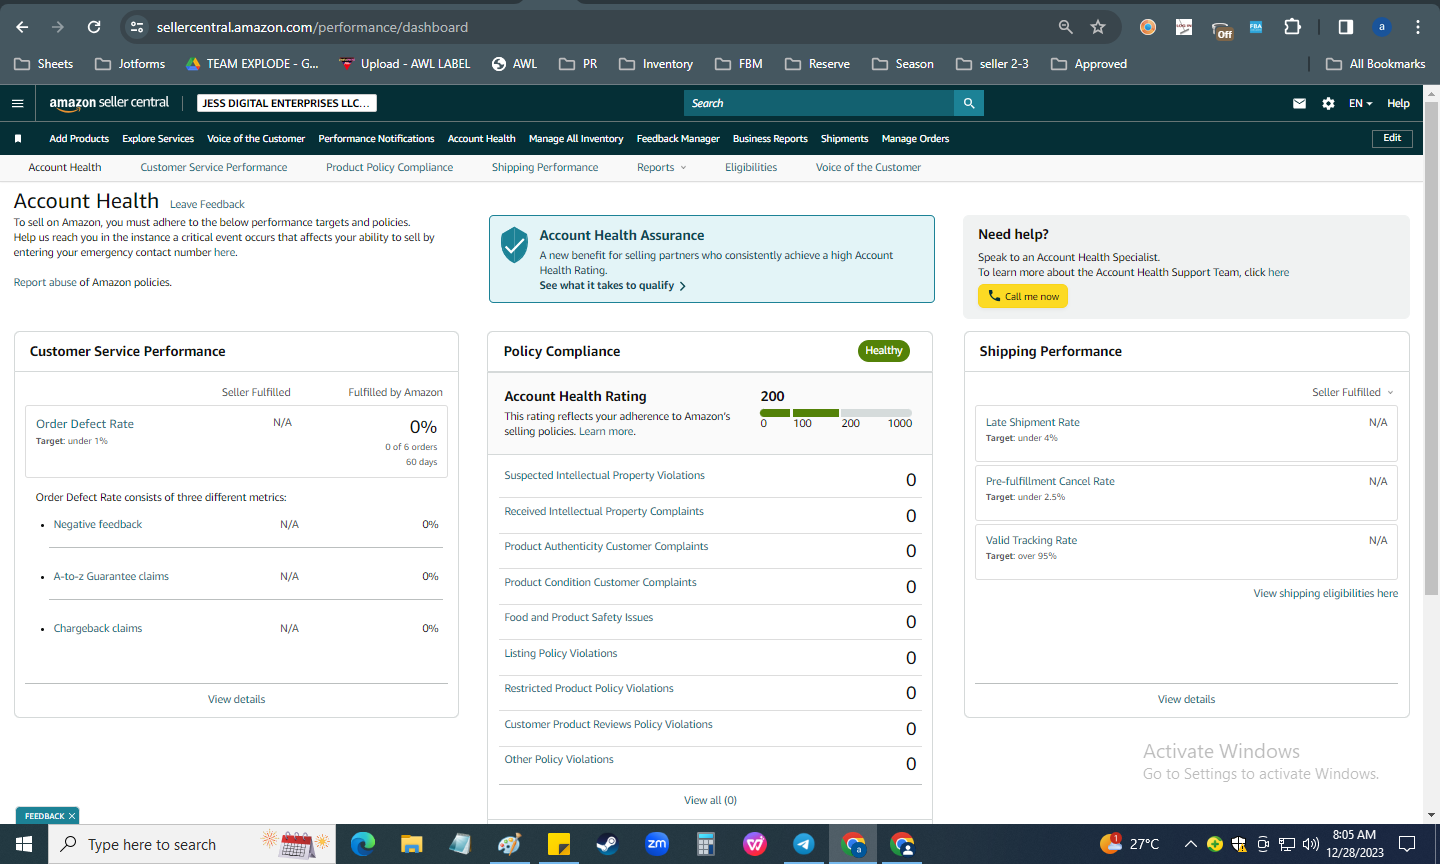Toggle the Chrome side panel icon
1440x864 pixels.
(1346, 27)
